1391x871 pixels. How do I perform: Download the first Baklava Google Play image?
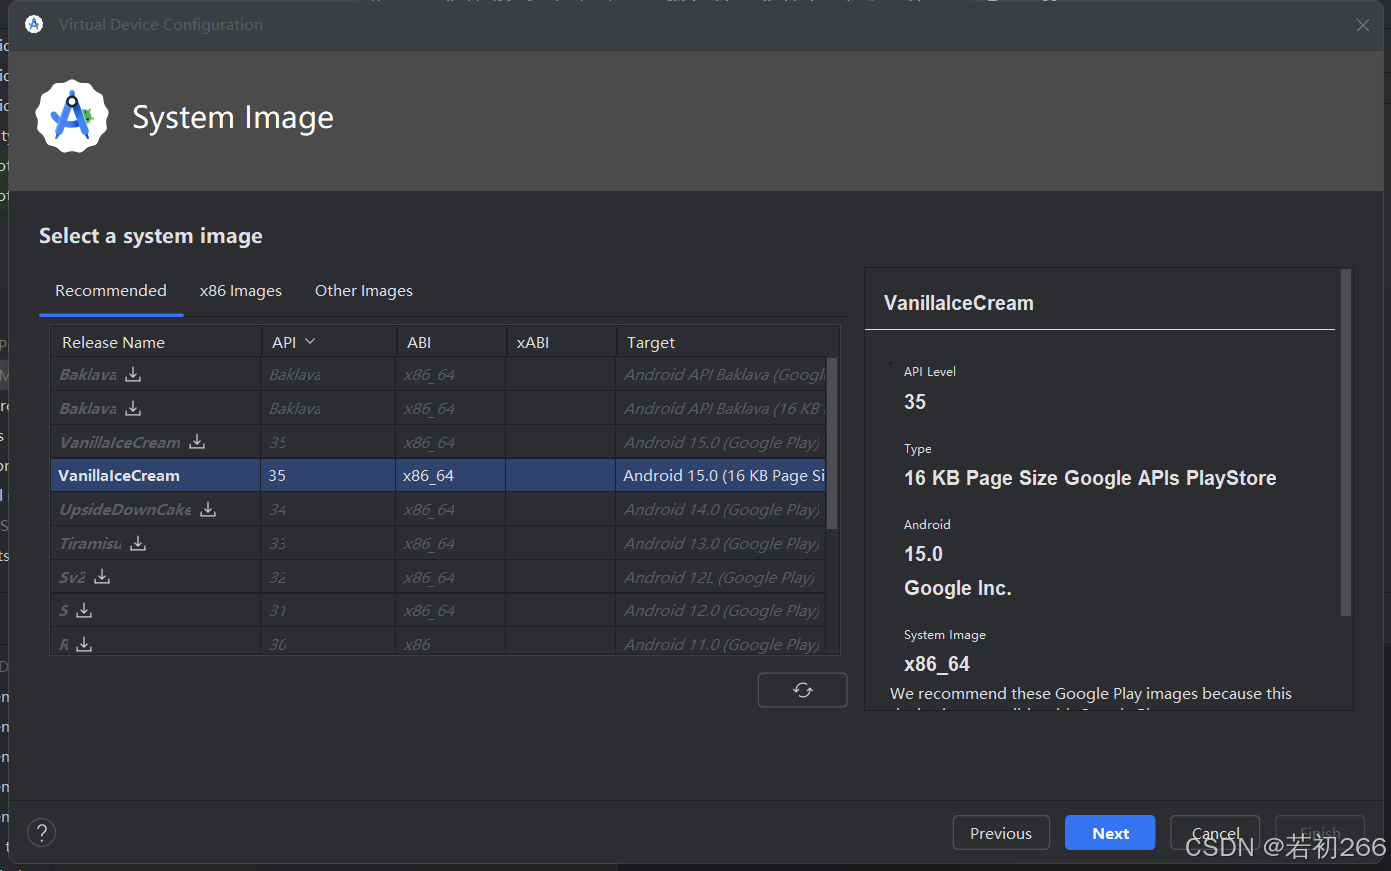point(133,375)
